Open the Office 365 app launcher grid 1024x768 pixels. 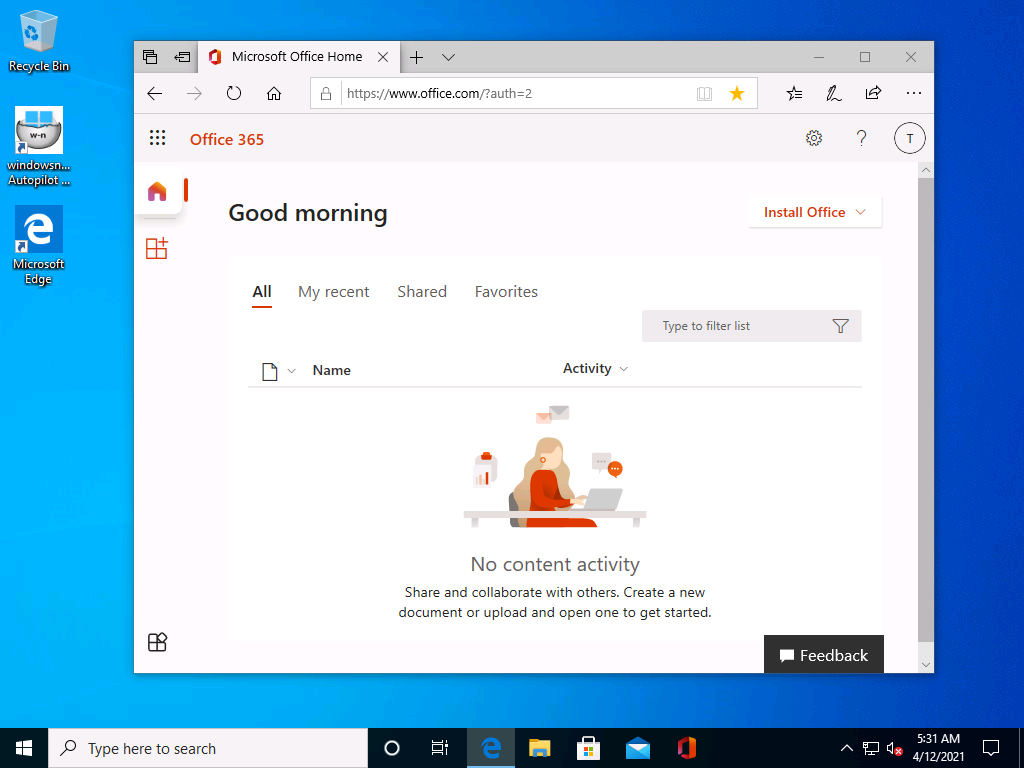click(157, 138)
